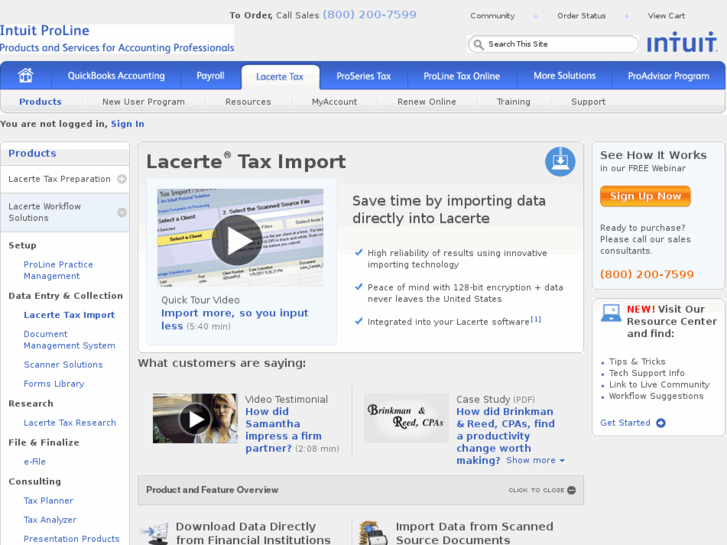Open Lacerte Tax Research link
Image resolution: width=727 pixels, height=545 pixels.
pos(70,423)
